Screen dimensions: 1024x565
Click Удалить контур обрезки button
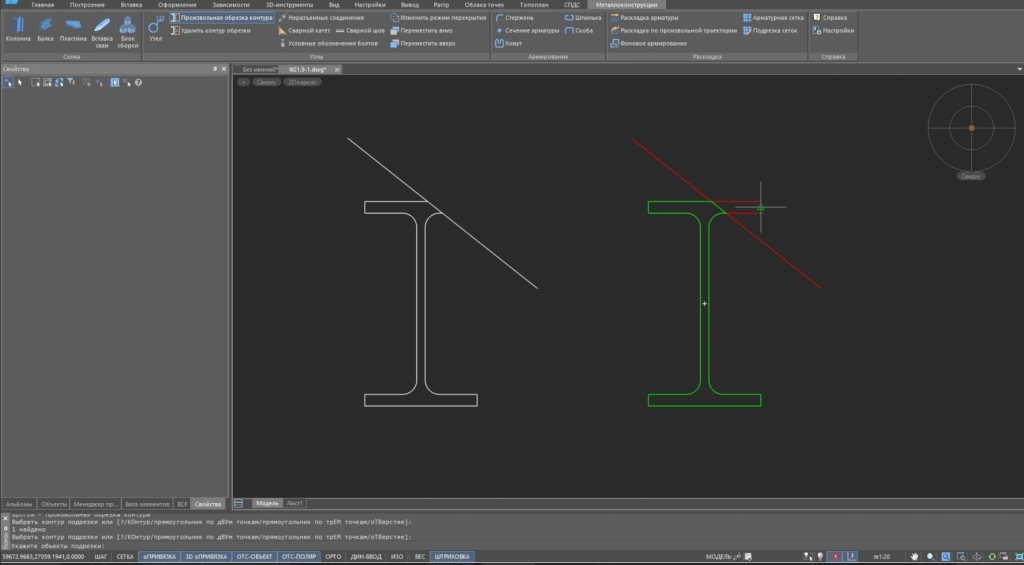tap(210, 31)
